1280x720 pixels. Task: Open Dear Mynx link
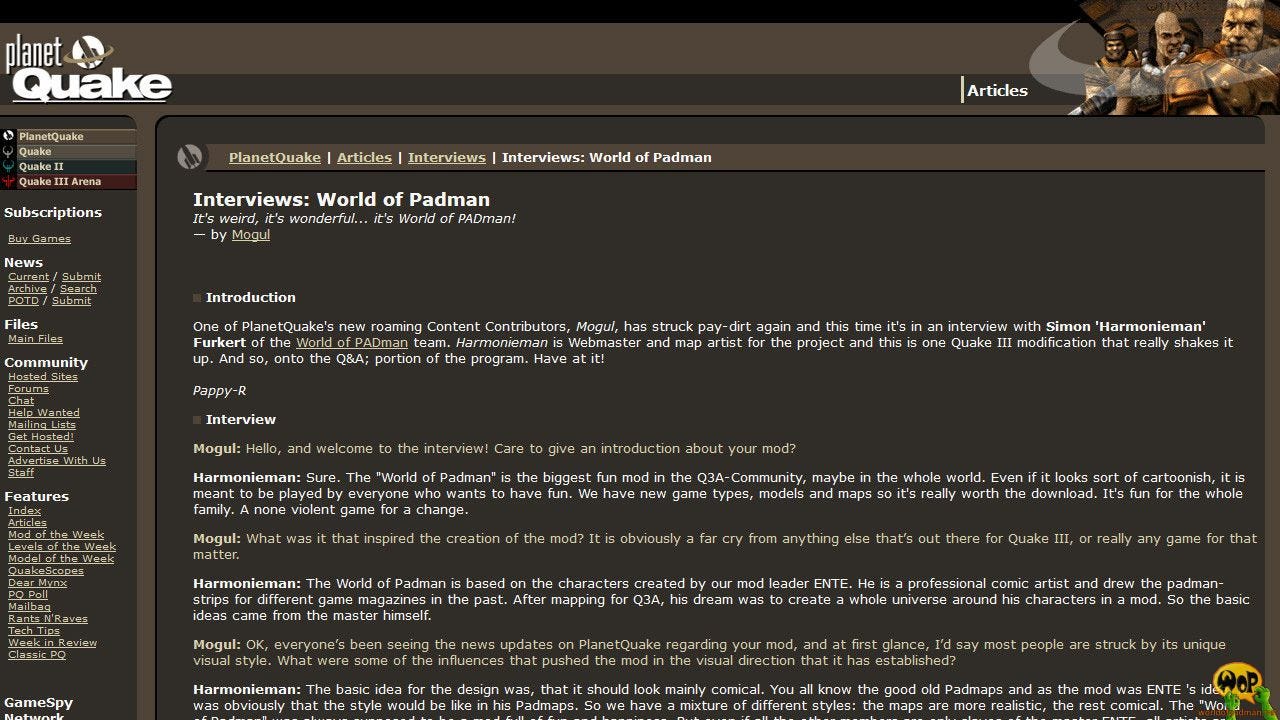(x=37, y=582)
